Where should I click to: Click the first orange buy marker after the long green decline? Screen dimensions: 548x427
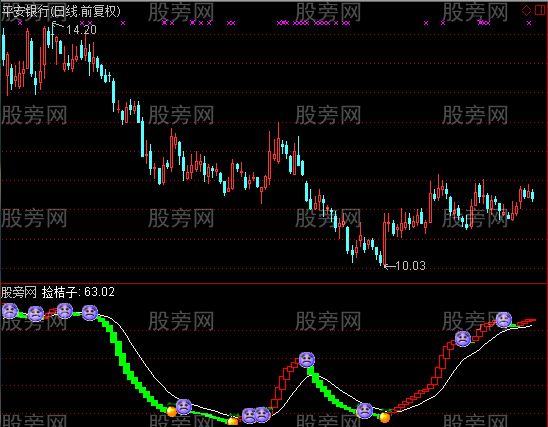click(172, 411)
